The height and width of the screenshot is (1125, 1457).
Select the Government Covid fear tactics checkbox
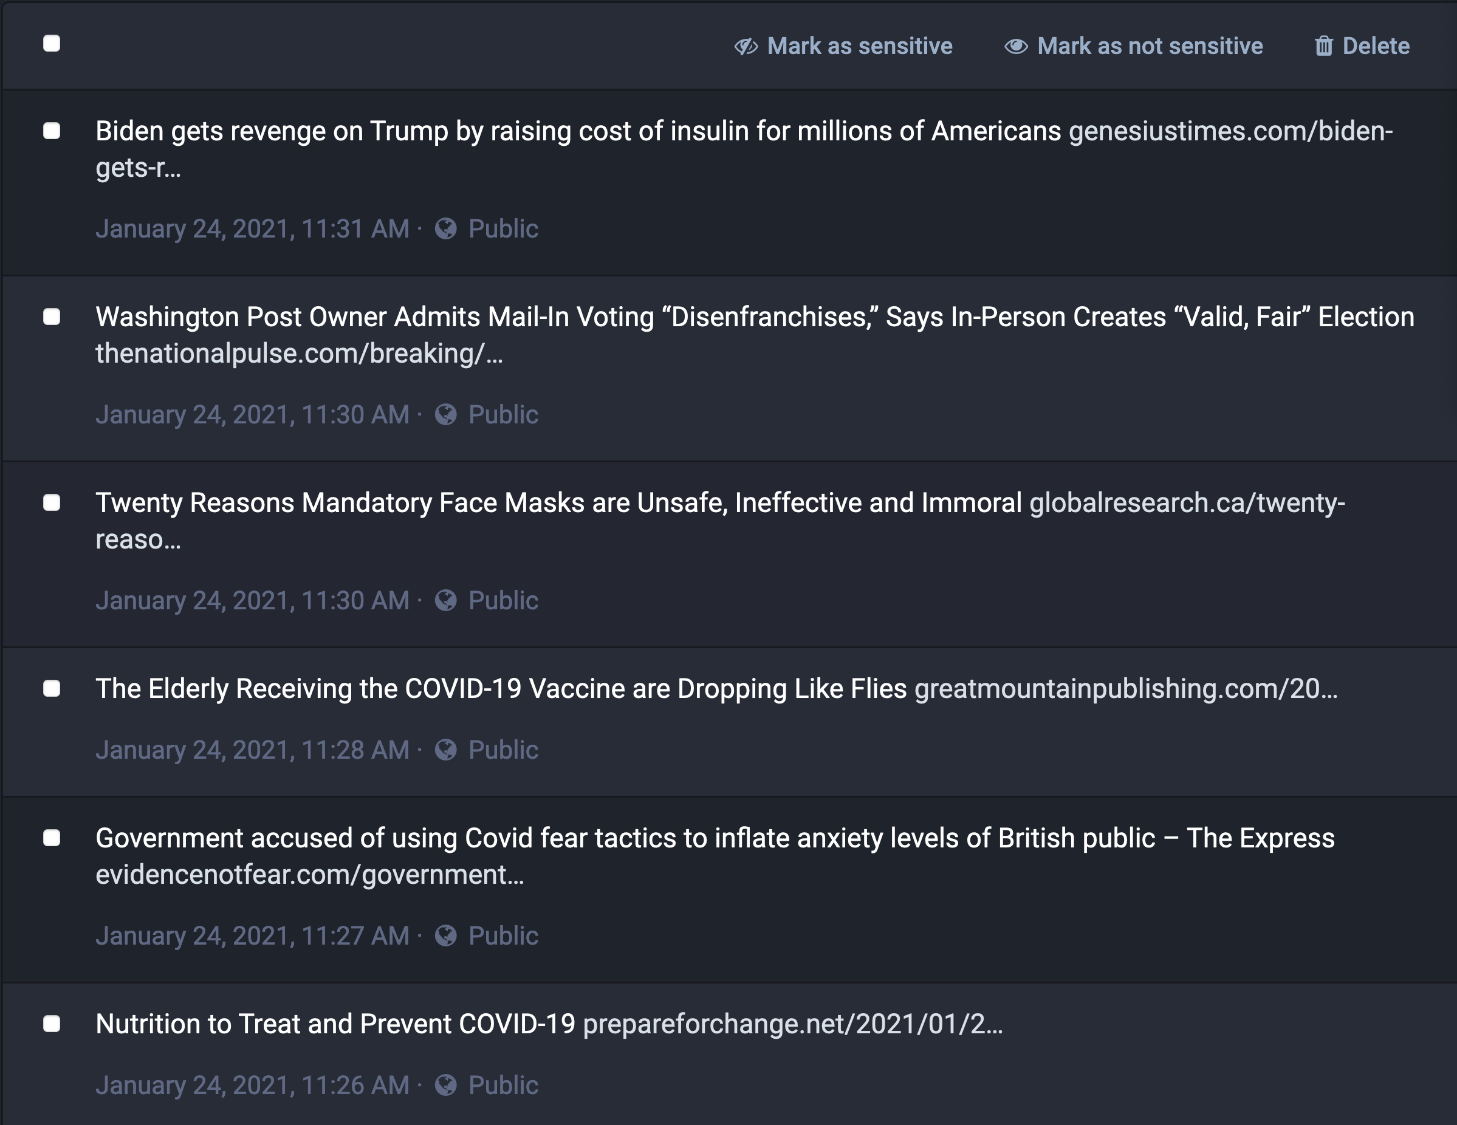click(52, 838)
